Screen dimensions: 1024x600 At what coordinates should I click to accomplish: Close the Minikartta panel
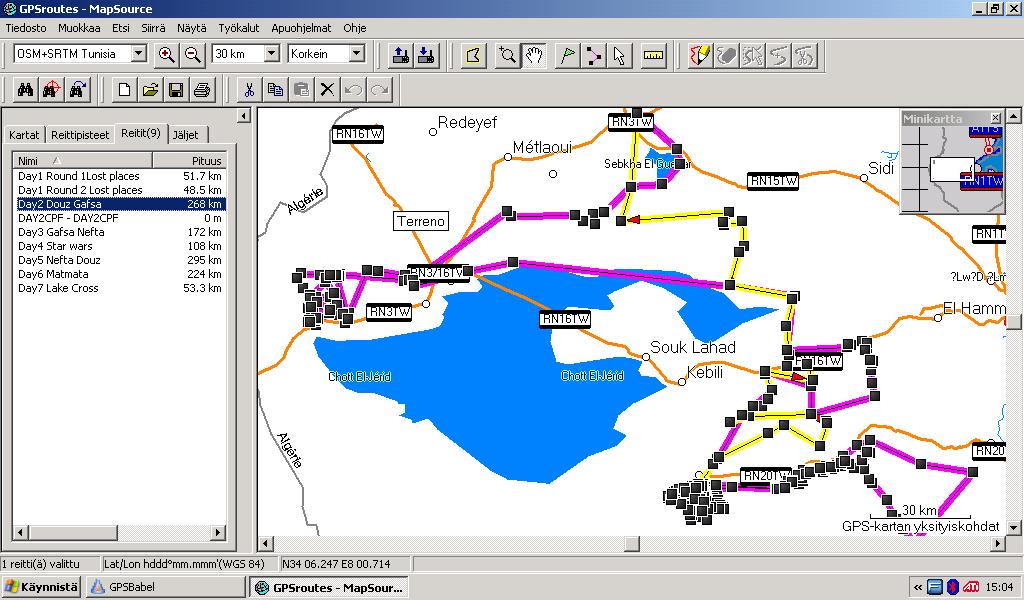(995, 118)
